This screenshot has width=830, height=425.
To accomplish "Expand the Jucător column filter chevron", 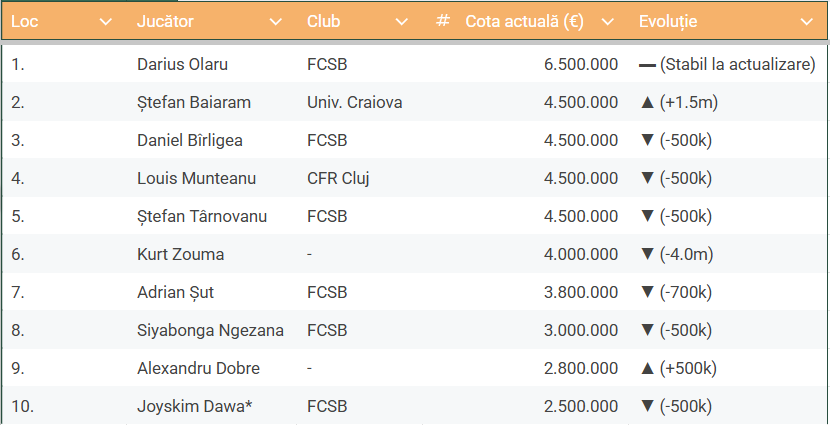I will click(274, 21).
